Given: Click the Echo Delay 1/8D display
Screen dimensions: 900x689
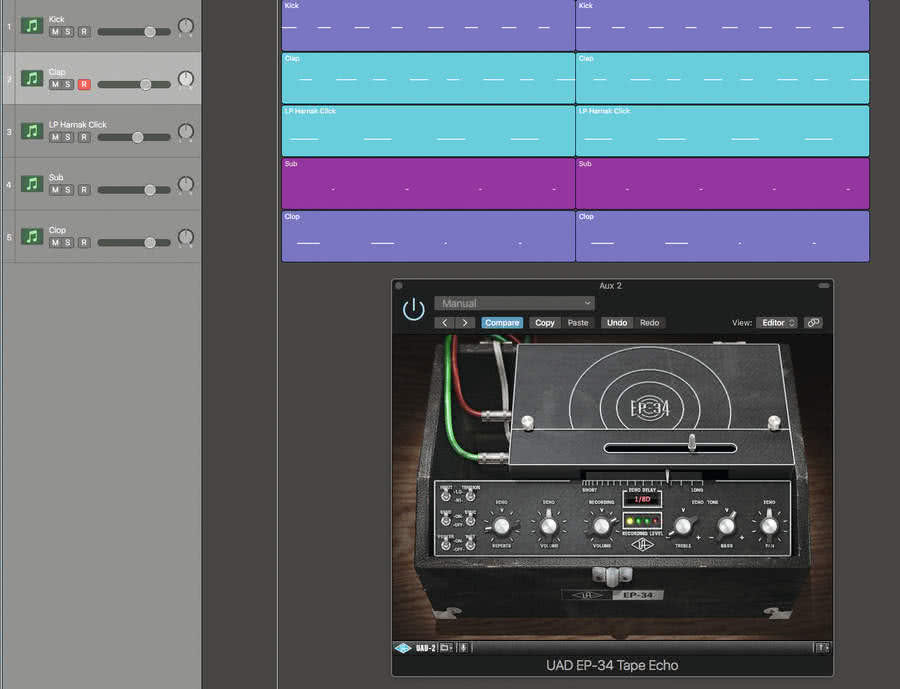Looking at the screenshot, I should coord(642,499).
